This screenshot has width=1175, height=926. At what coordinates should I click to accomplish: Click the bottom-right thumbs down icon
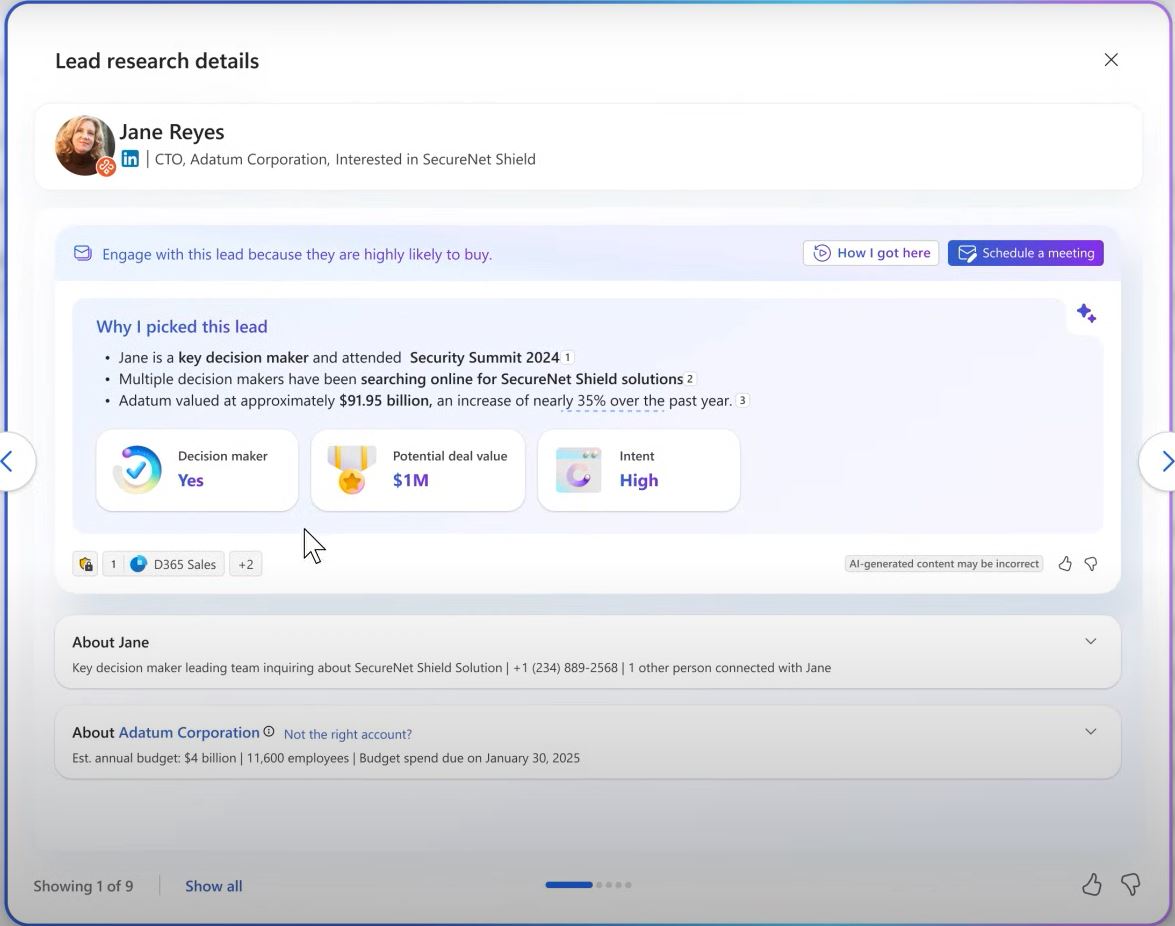[x=1131, y=885]
